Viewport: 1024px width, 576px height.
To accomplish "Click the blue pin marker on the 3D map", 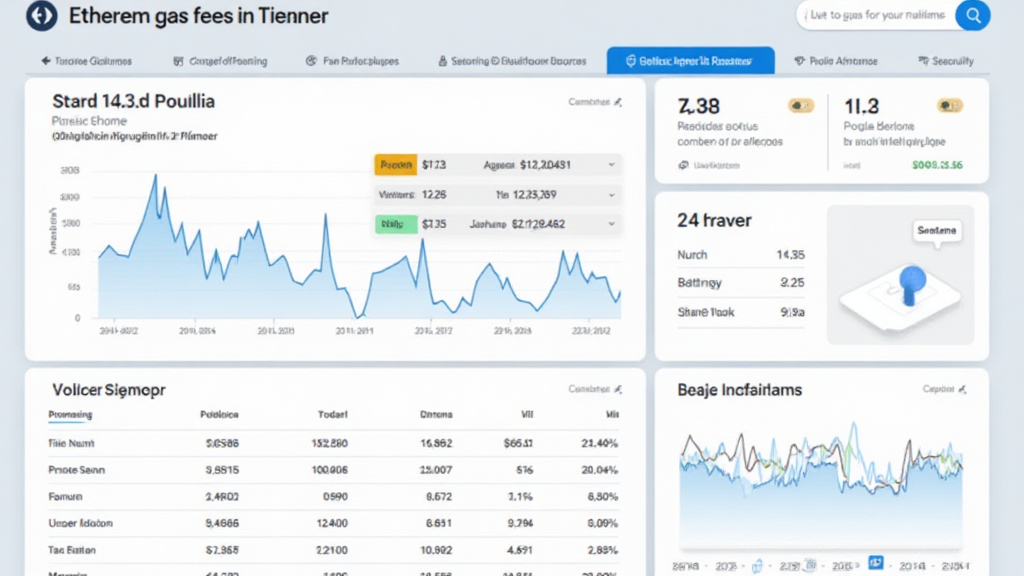I will (x=910, y=283).
